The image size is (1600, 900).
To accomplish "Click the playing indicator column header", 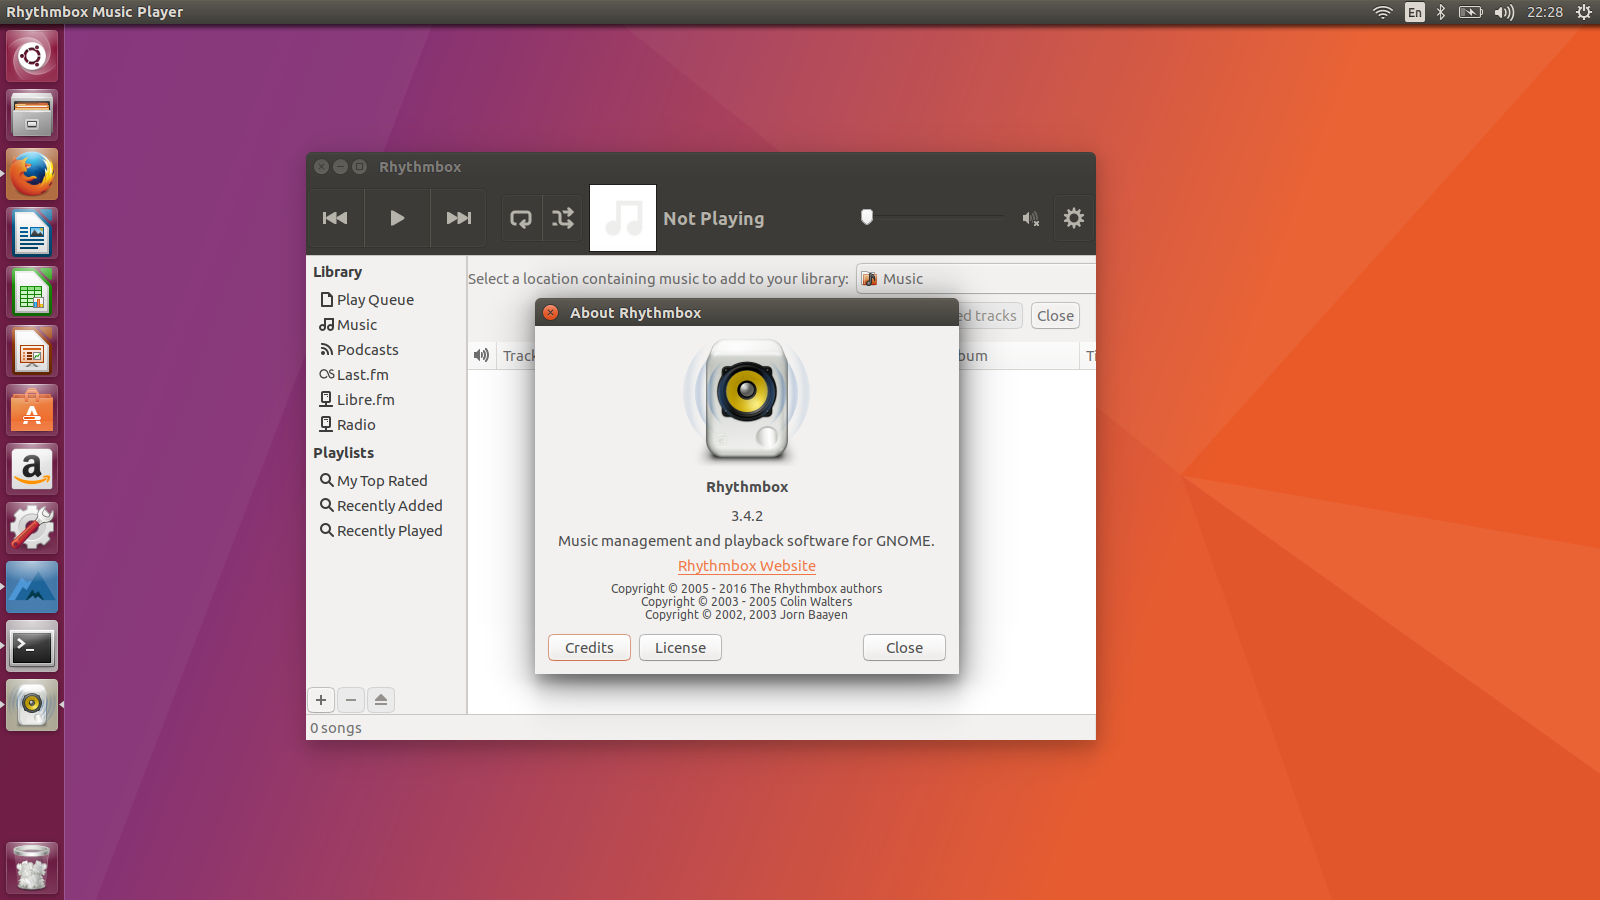I will pyautogui.click(x=482, y=356).
